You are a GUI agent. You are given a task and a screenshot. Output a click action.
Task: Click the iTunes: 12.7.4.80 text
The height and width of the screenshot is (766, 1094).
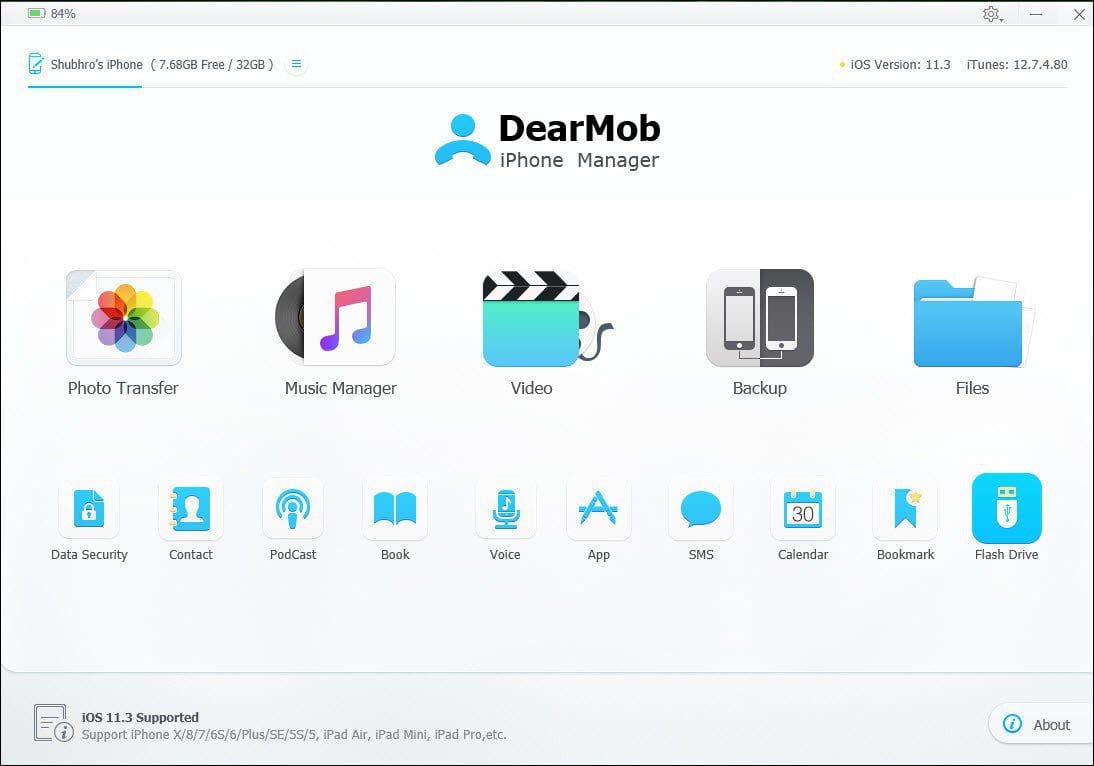(x=1017, y=65)
